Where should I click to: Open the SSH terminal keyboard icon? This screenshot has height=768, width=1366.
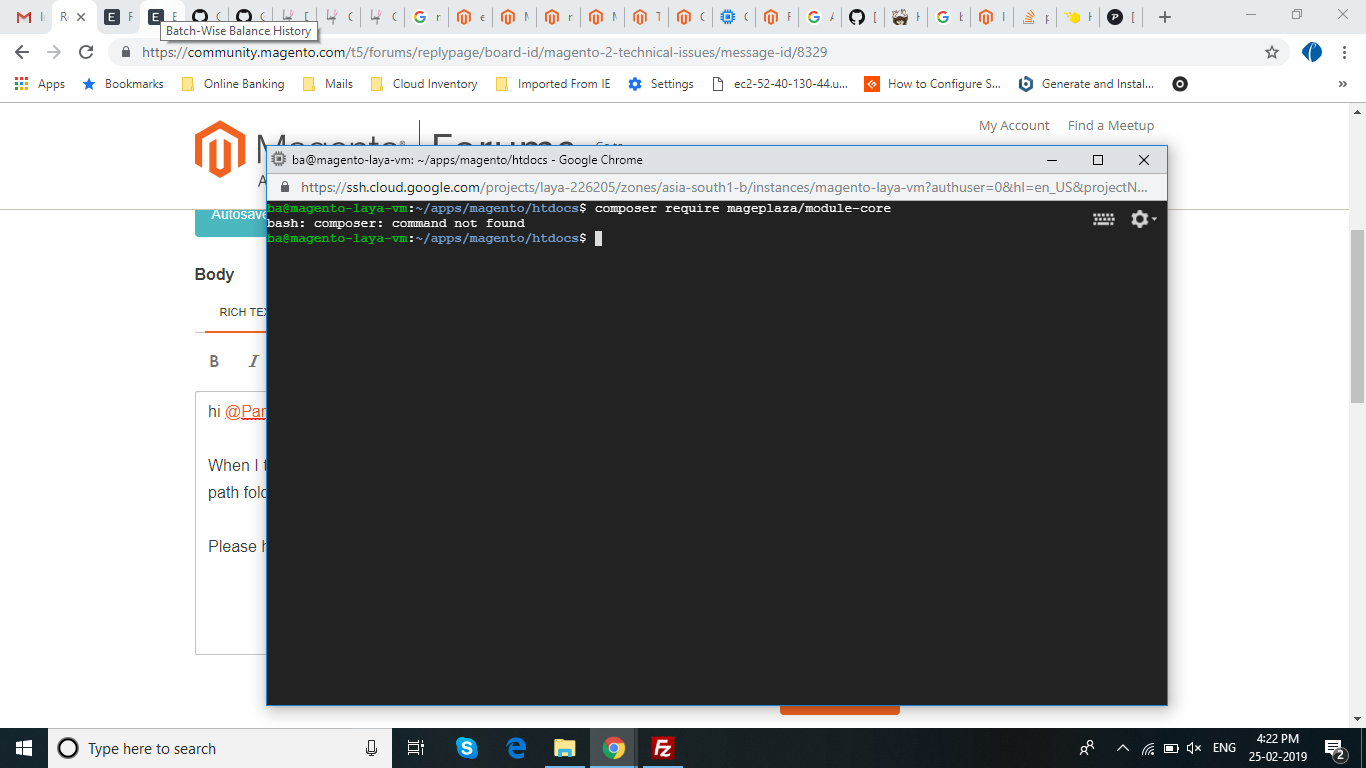click(x=1103, y=219)
